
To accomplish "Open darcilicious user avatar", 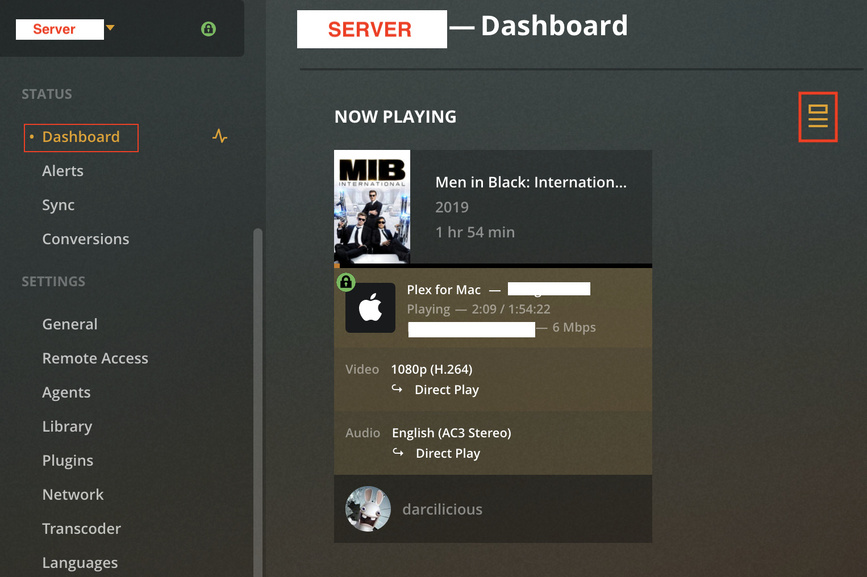I will click(x=368, y=509).
